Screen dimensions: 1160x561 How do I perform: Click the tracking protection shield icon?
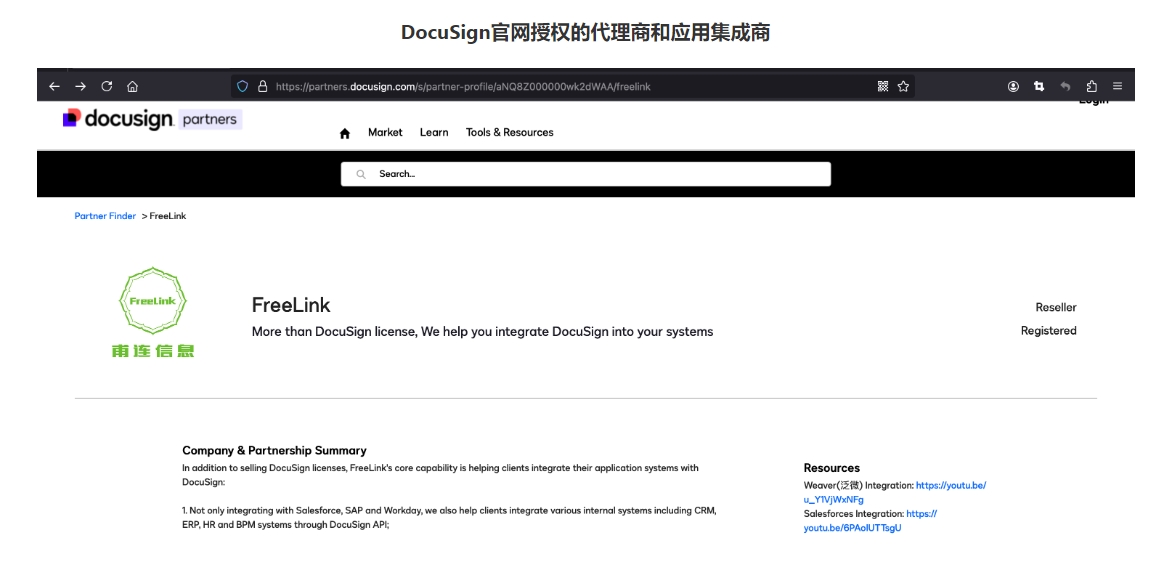tap(242, 87)
